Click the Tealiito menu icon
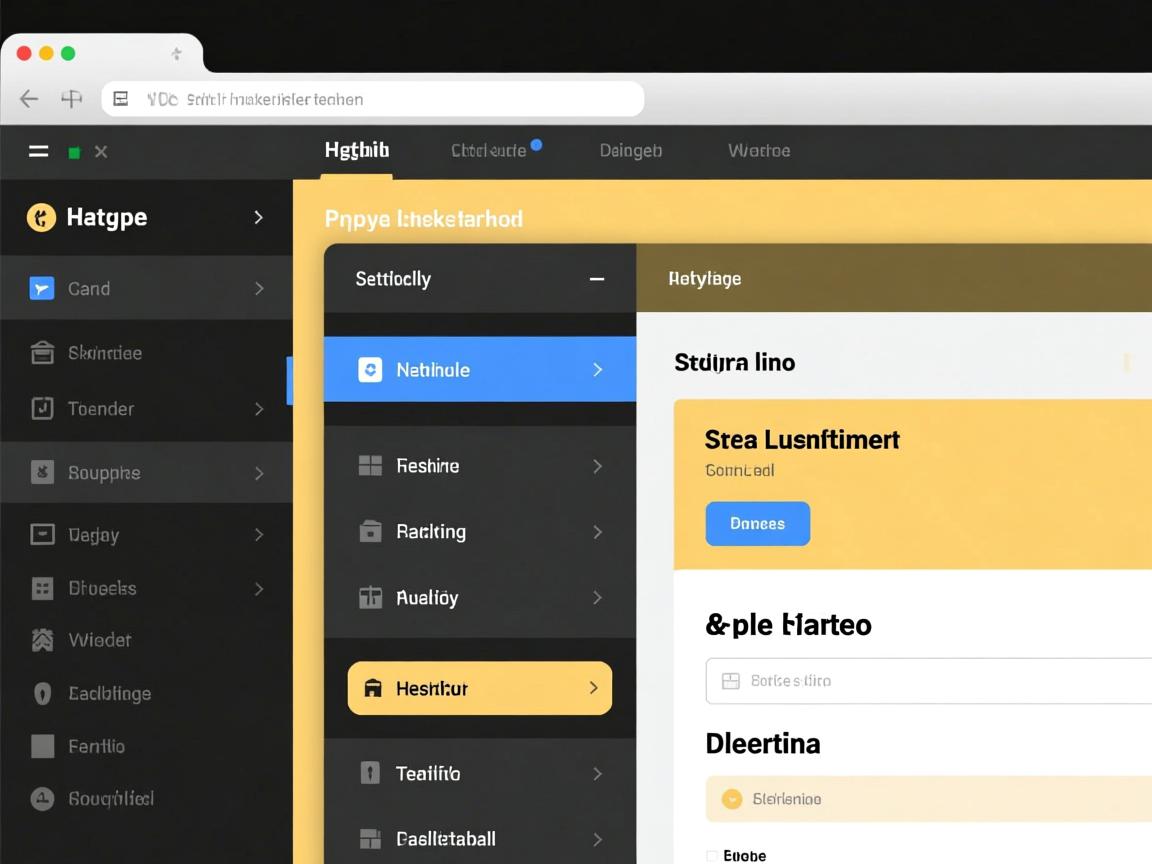 pyautogui.click(x=370, y=773)
